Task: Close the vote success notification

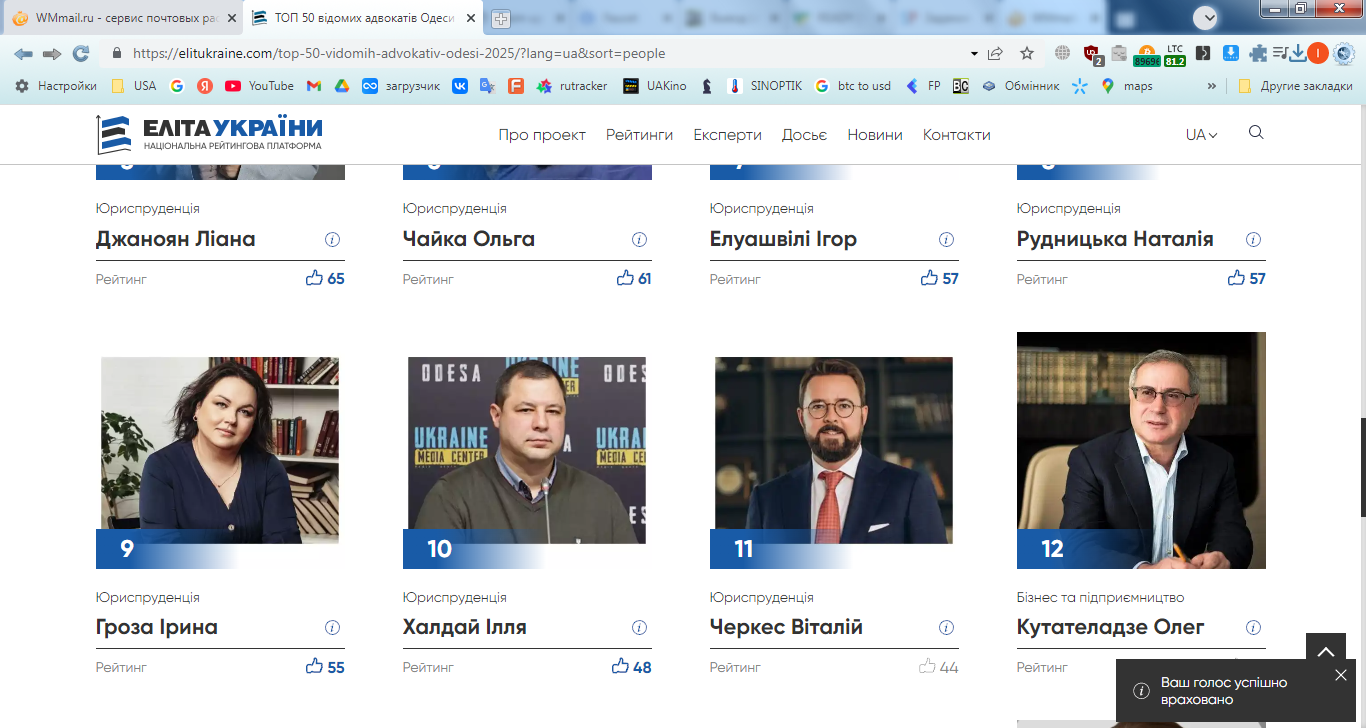Action: (x=1341, y=675)
